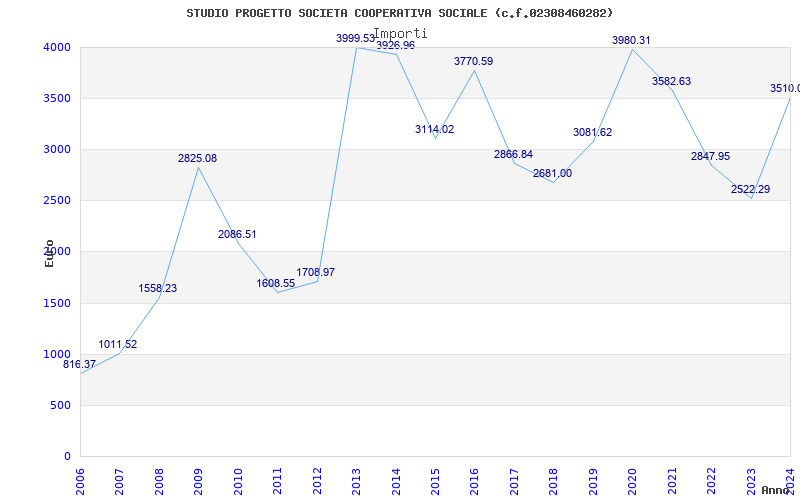This screenshot has width=800, height=500.
Task: Click y-axis tick label 3000
Action: coord(58,149)
